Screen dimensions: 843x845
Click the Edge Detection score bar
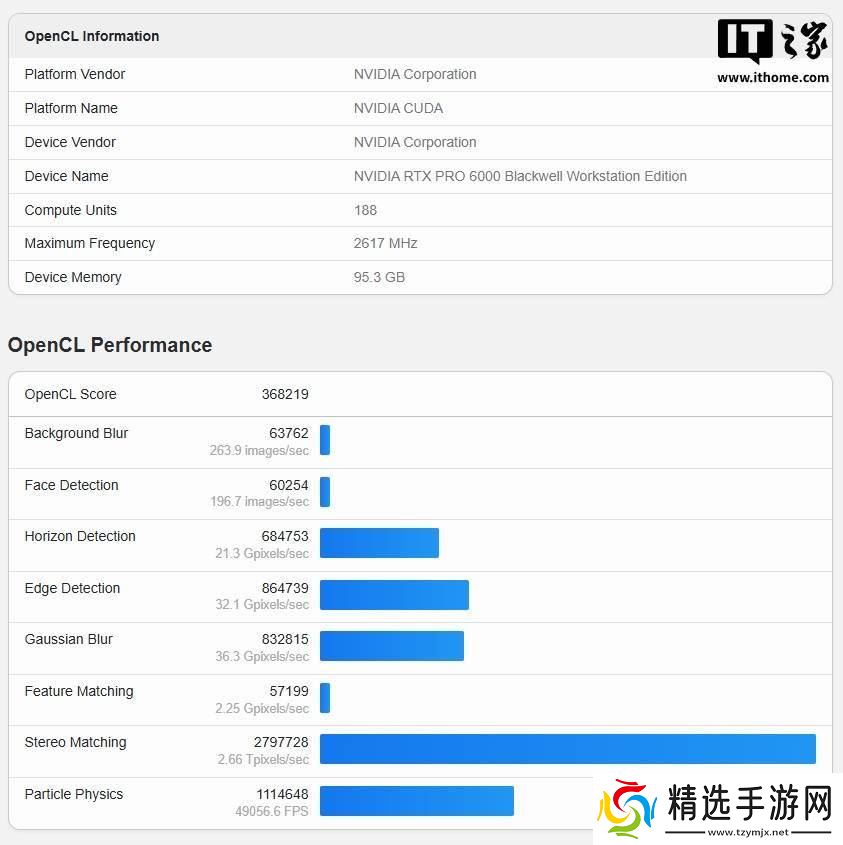[x=394, y=595]
